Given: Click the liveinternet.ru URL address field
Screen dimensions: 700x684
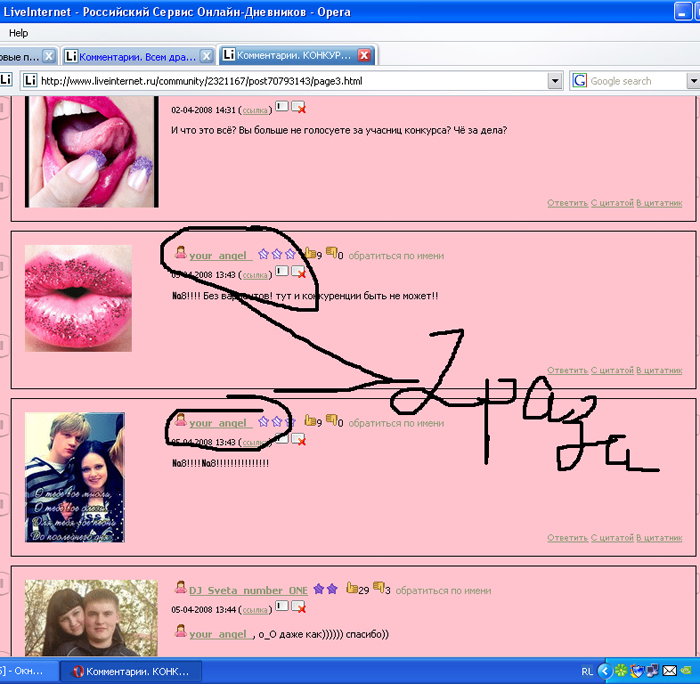Looking at the screenshot, I should click(292, 81).
